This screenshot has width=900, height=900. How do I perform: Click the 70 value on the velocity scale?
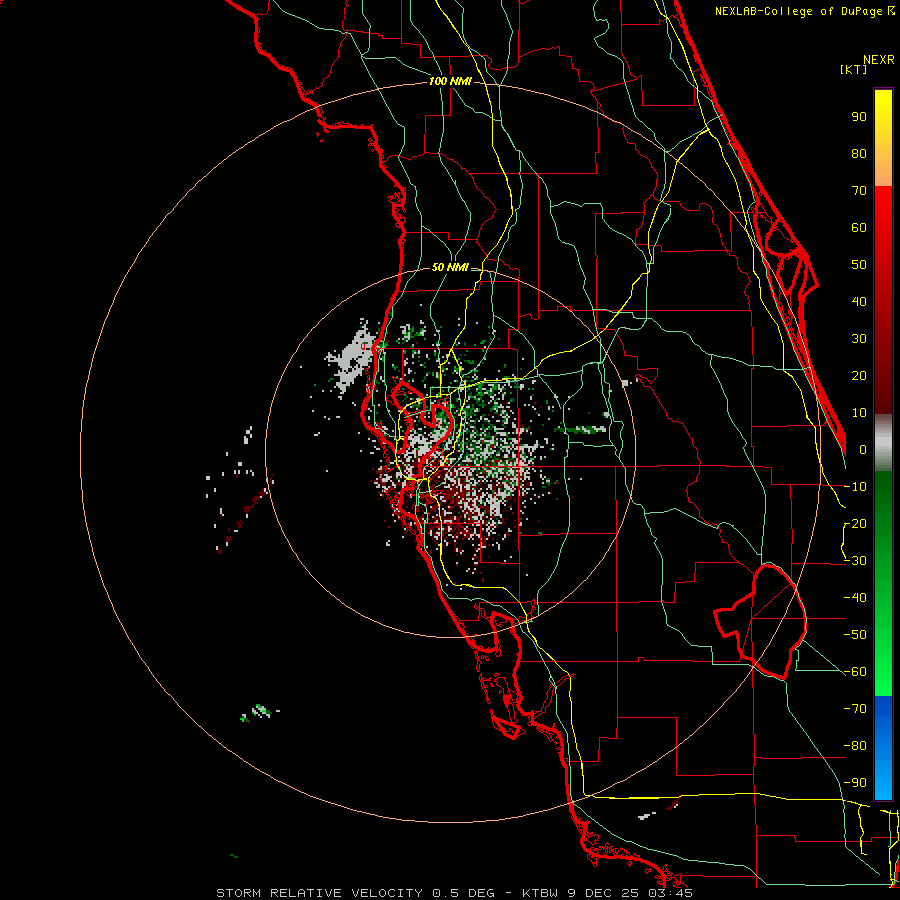(x=859, y=191)
